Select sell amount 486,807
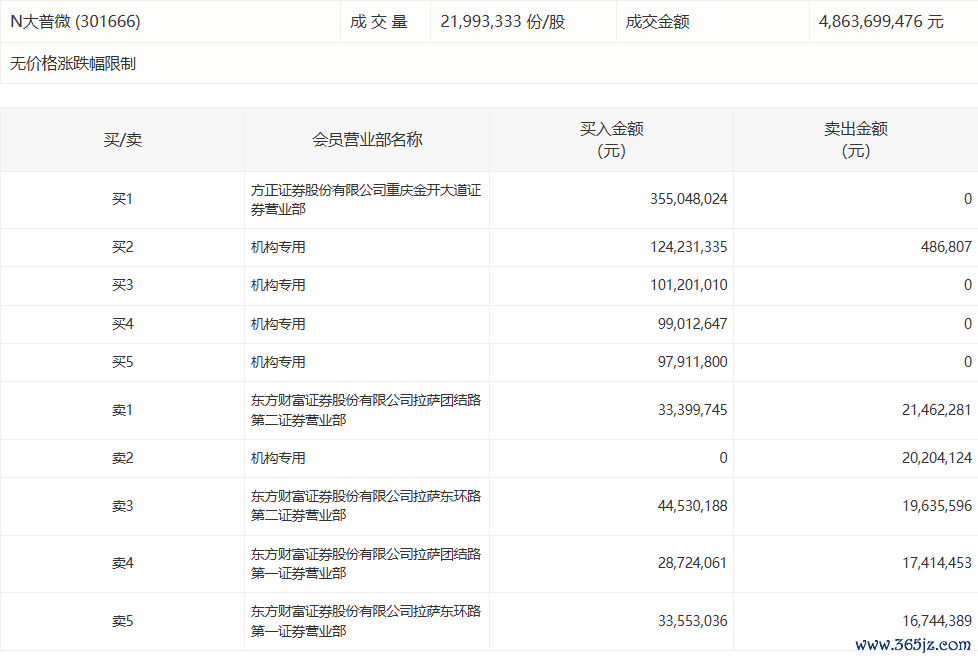This screenshot has height=660, width=978. (x=946, y=247)
